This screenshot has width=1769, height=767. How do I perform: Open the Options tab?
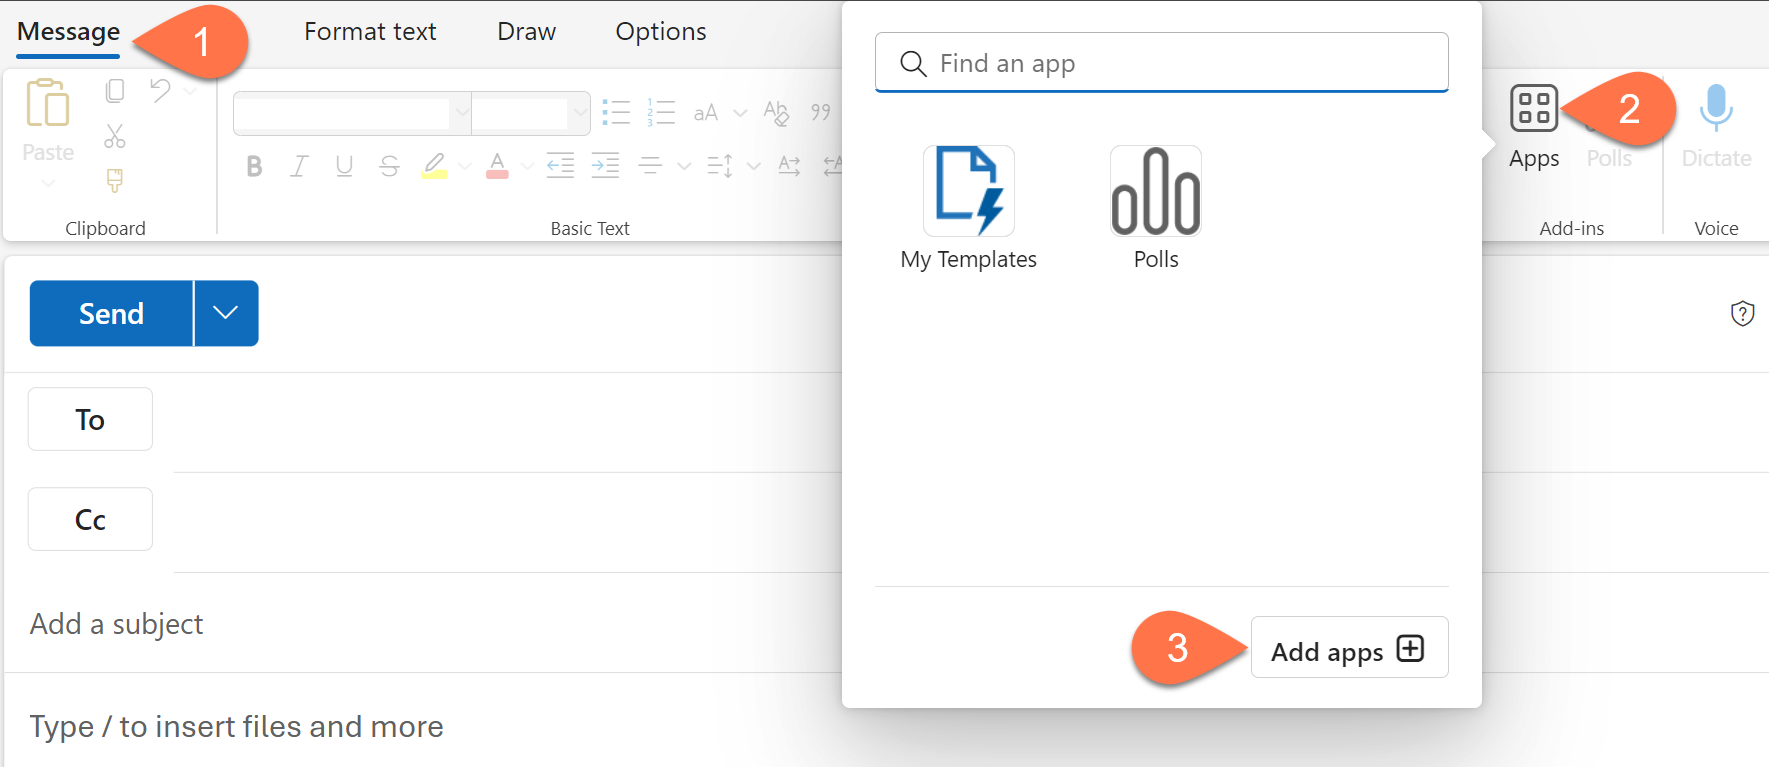661,32
